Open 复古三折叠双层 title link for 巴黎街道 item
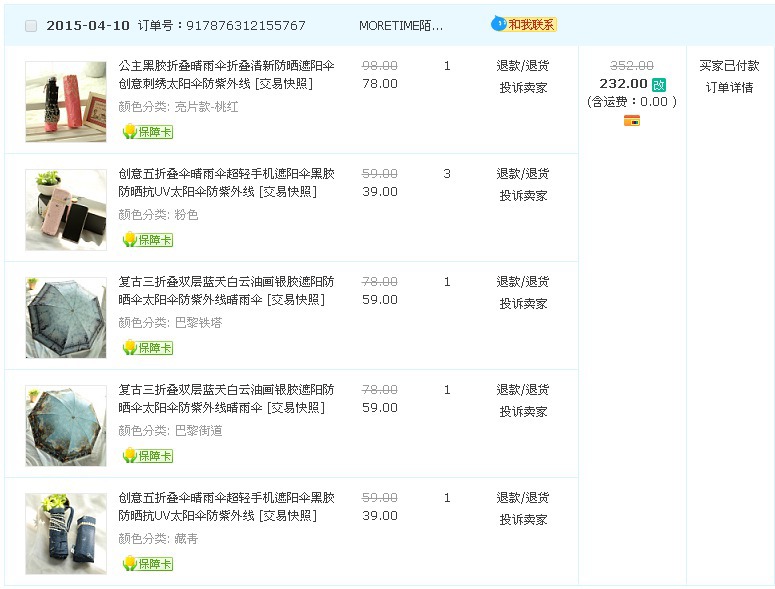Screen dimensions: 775x589 point(226,398)
